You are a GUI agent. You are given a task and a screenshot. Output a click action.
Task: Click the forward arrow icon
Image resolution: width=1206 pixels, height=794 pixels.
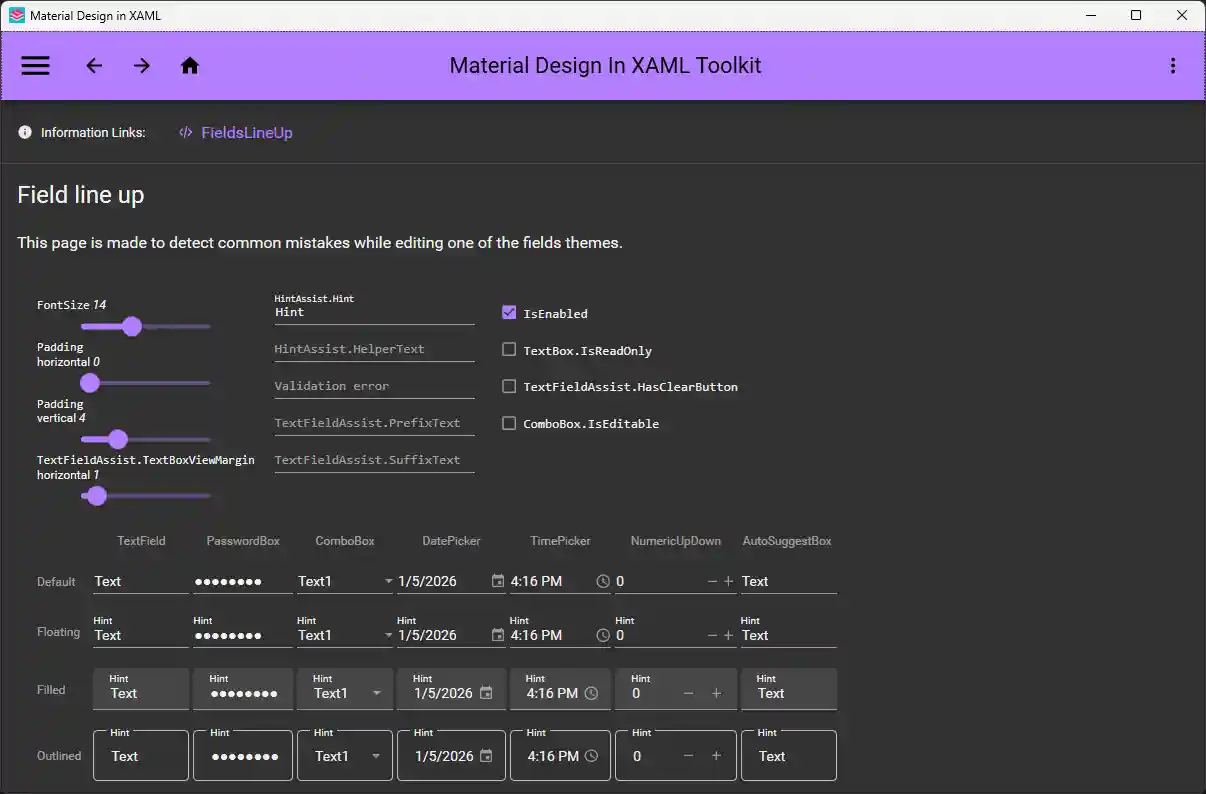coord(142,66)
